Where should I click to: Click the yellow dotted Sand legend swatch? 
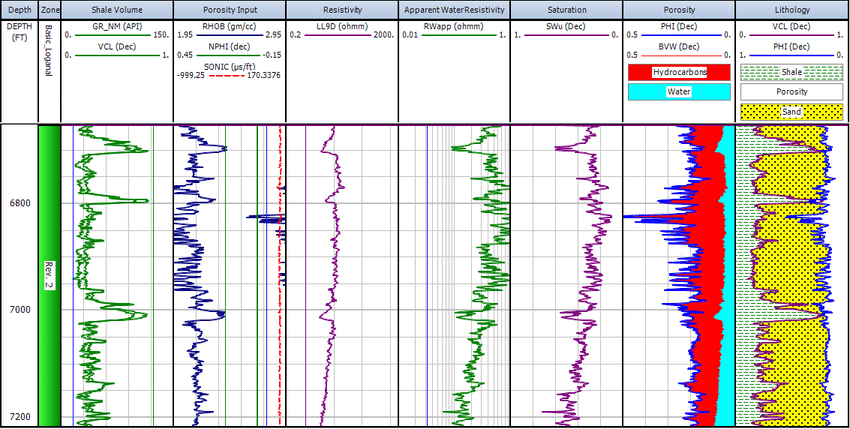click(792, 112)
